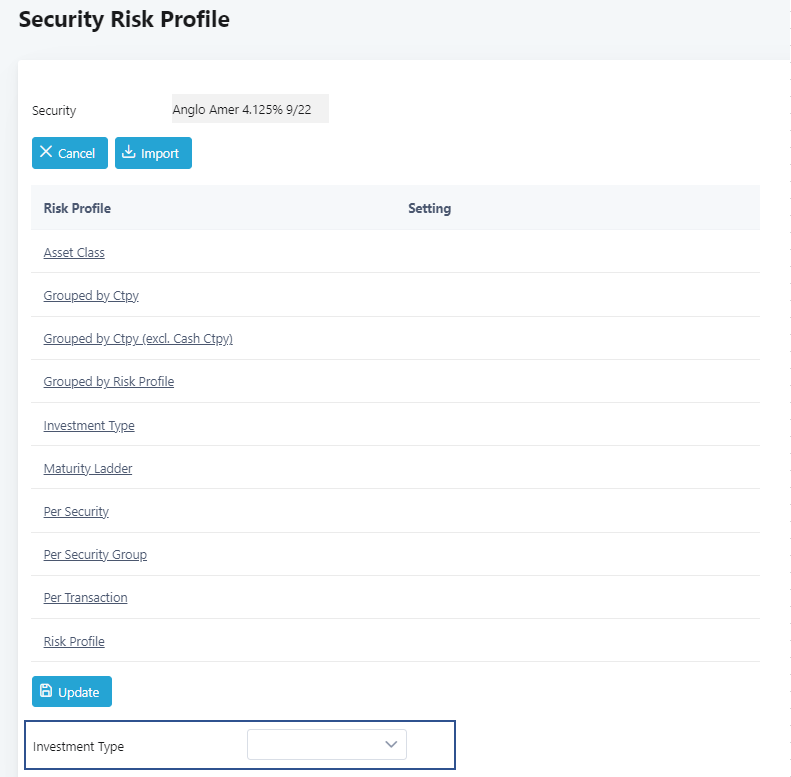Open the Maturity Ladder link

pyautogui.click(x=88, y=469)
